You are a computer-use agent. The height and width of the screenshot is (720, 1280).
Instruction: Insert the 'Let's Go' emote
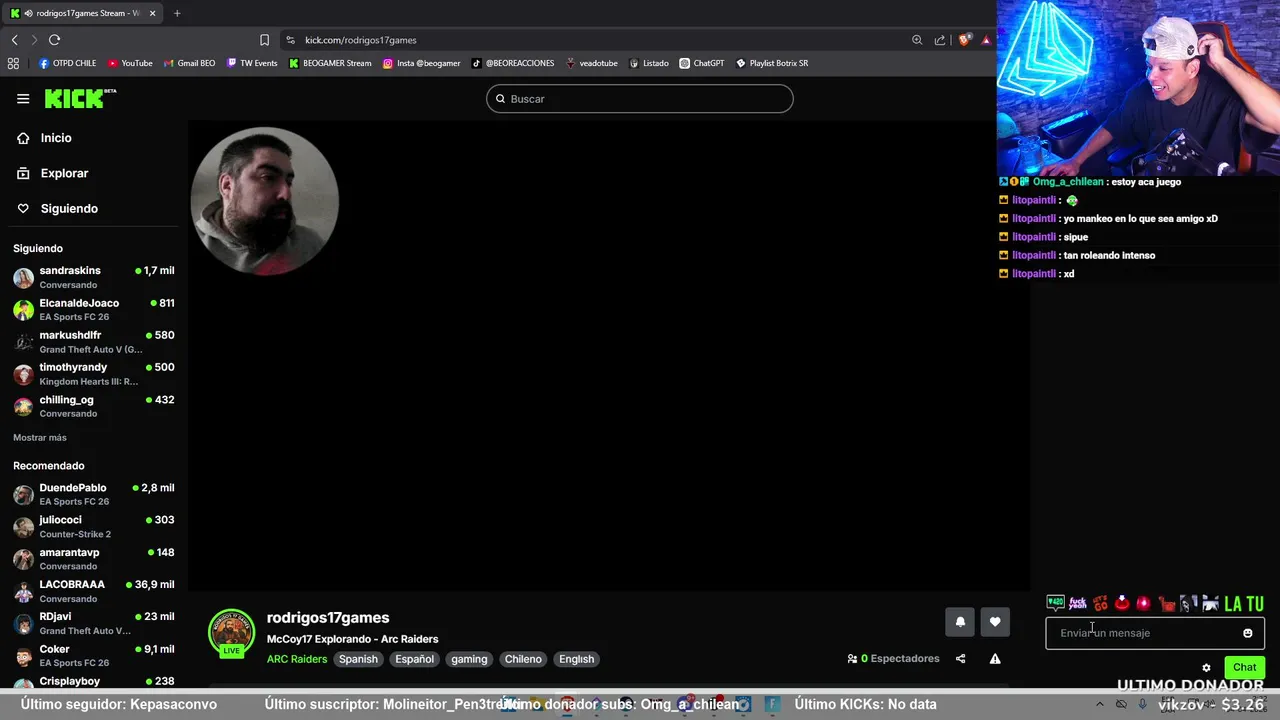pos(1100,603)
